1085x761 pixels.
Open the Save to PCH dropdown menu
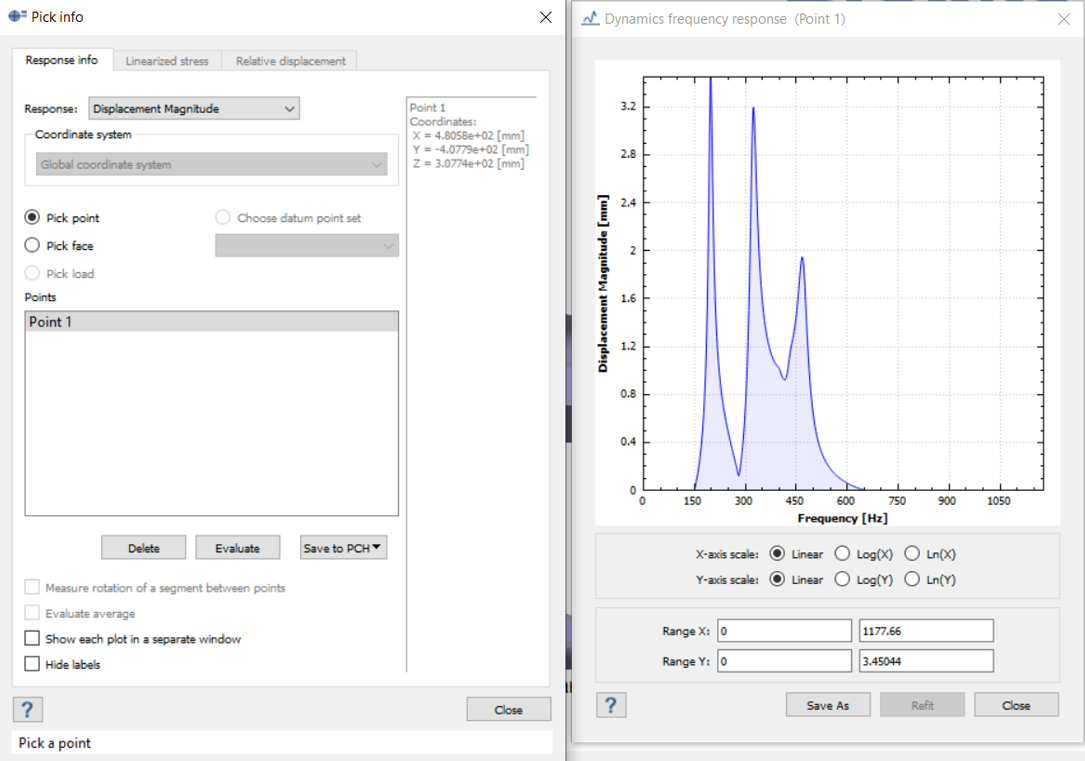343,547
